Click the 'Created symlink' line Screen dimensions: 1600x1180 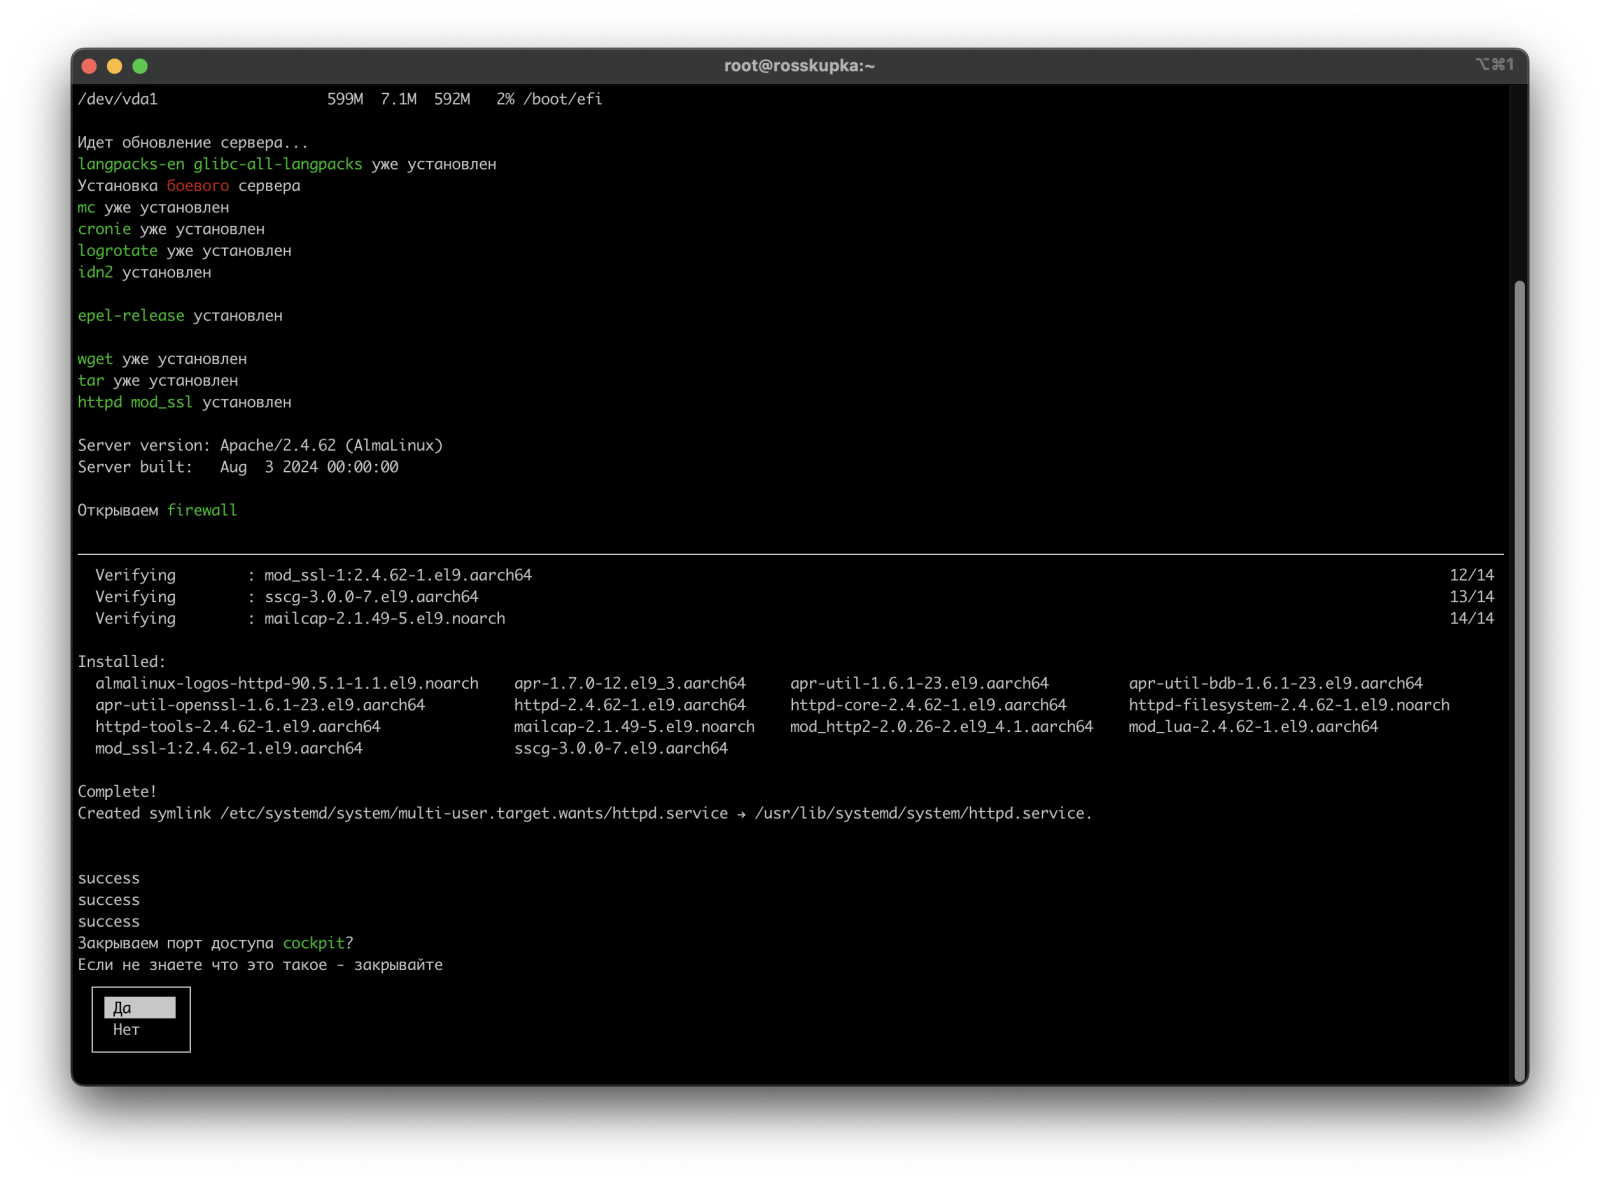tap(585, 814)
